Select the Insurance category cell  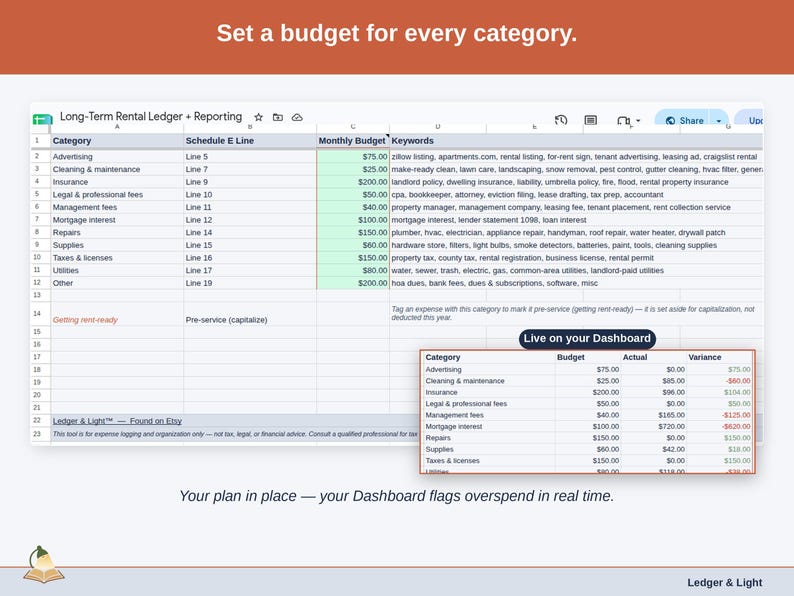coord(117,182)
